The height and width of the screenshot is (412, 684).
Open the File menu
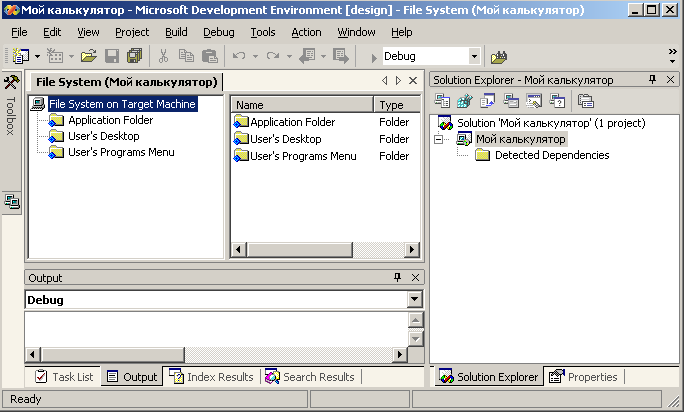tap(19, 32)
